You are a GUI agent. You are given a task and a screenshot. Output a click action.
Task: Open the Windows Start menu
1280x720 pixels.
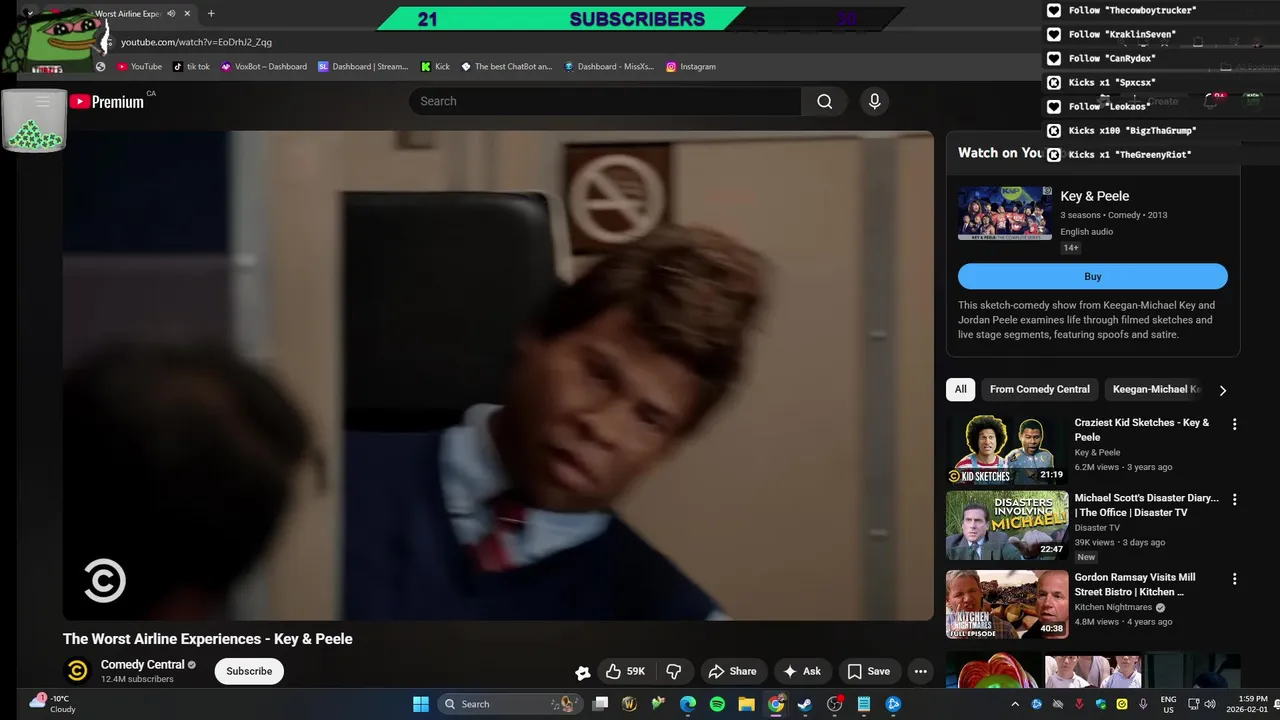pyautogui.click(x=421, y=704)
